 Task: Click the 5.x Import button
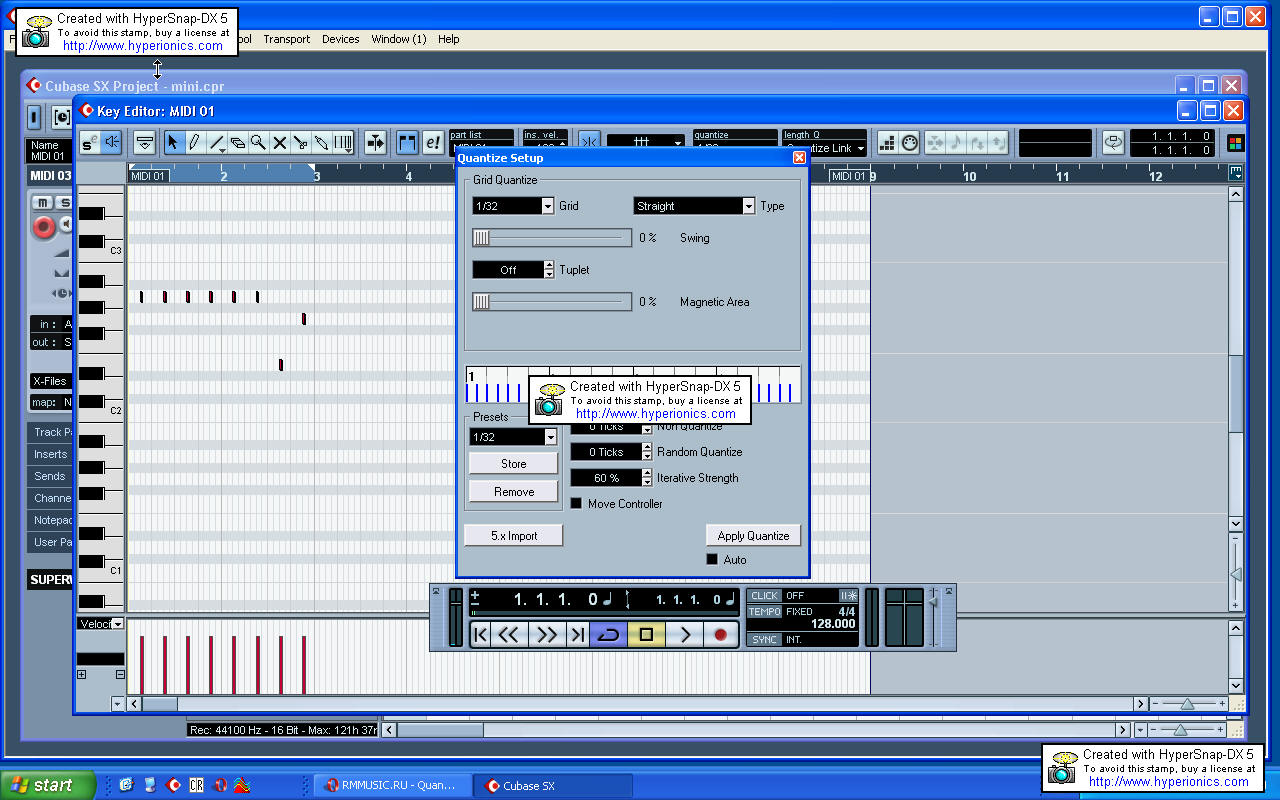[x=514, y=536]
